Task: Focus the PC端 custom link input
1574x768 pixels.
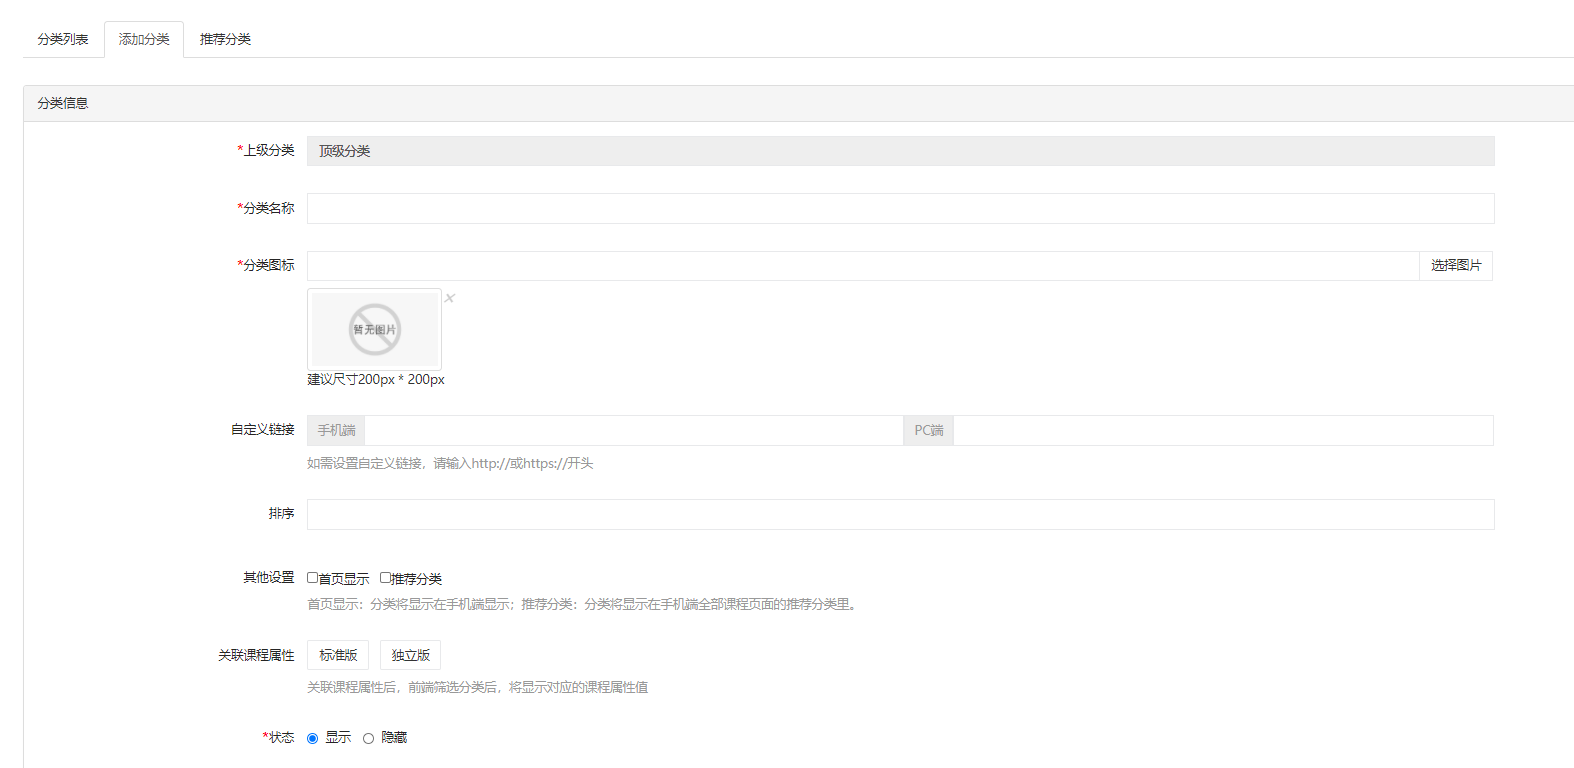Action: pyautogui.click(x=1223, y=430)
